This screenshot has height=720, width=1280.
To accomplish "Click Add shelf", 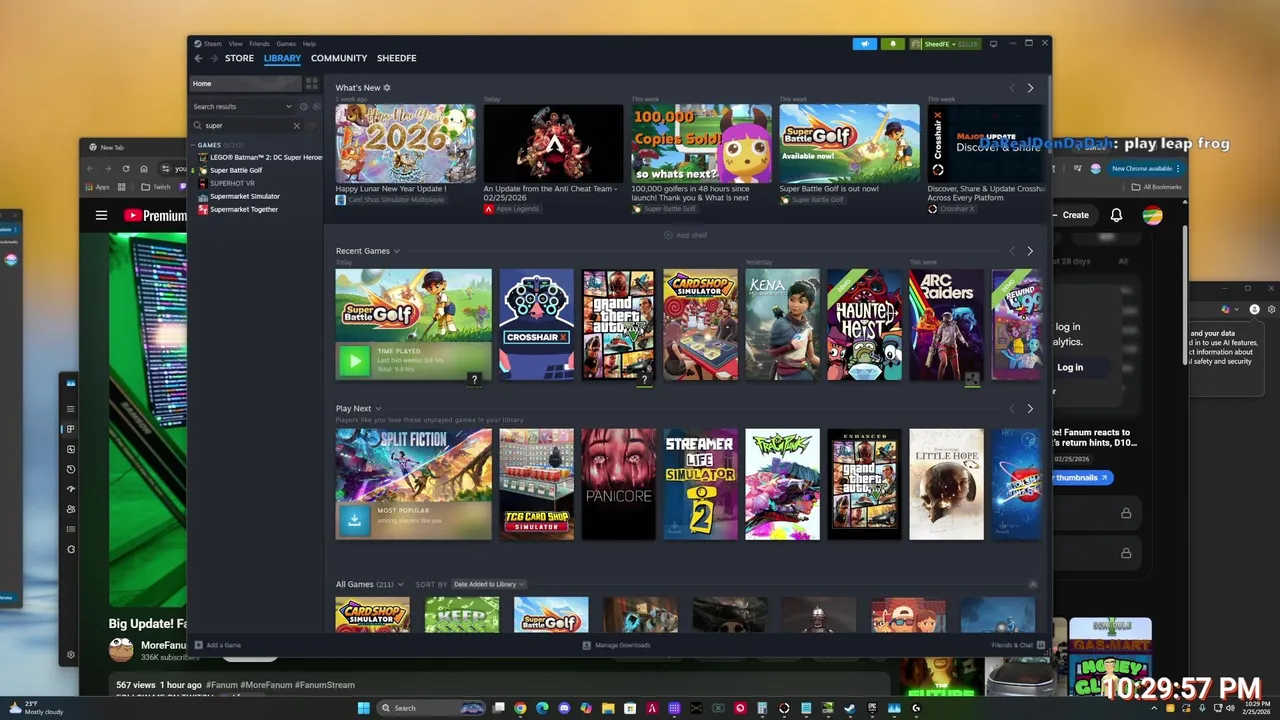I will 686,235.
